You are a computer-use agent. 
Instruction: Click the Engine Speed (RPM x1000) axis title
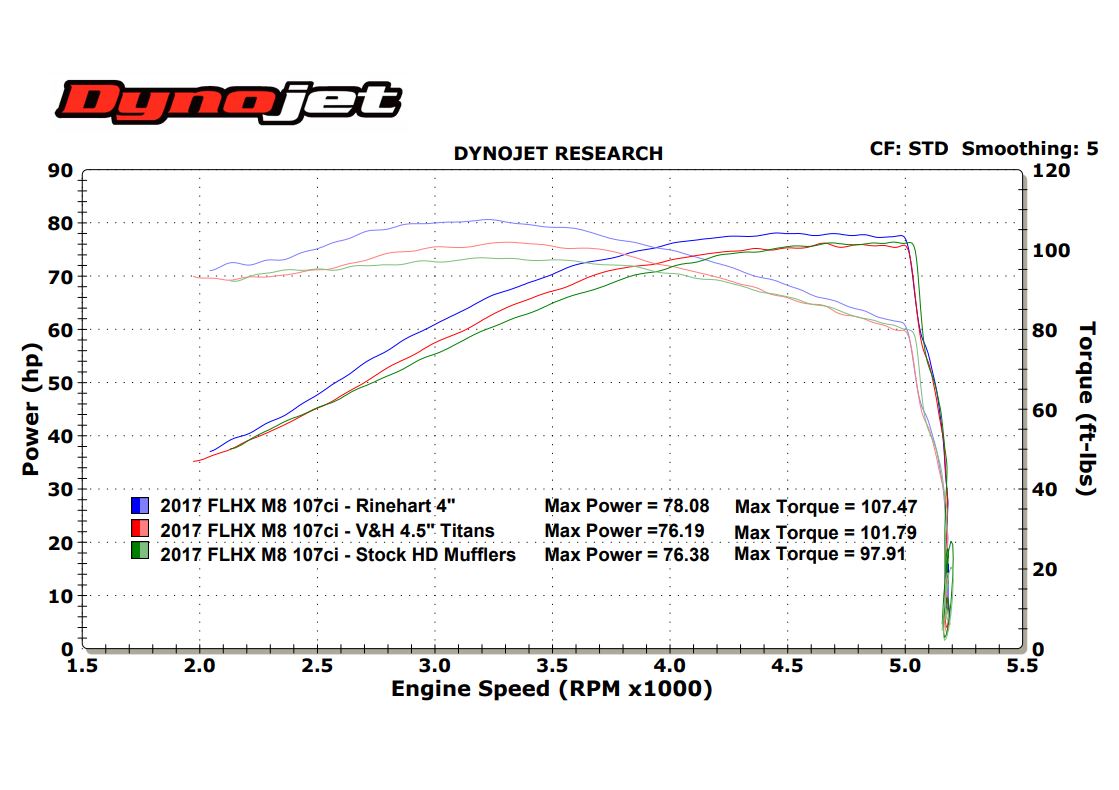point(551,689)
